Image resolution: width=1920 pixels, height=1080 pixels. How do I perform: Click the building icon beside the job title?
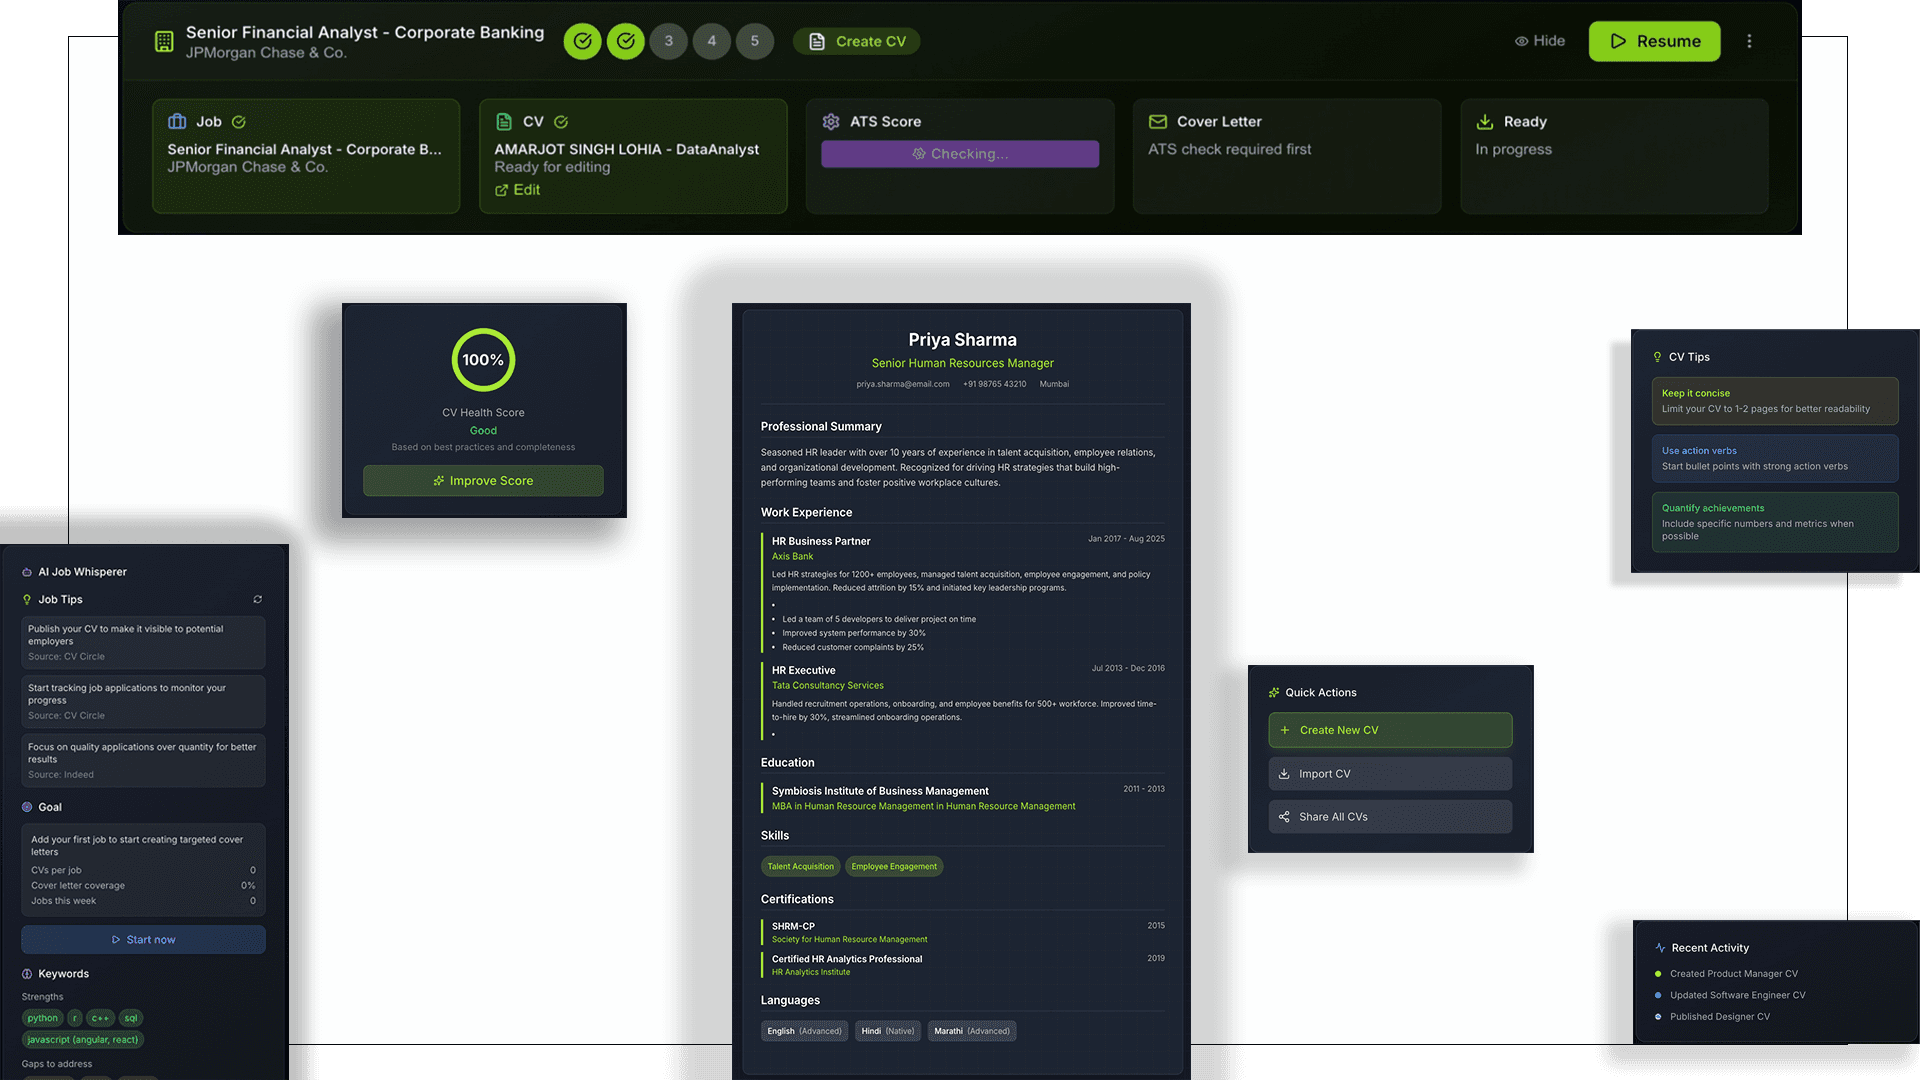point(164,41)
